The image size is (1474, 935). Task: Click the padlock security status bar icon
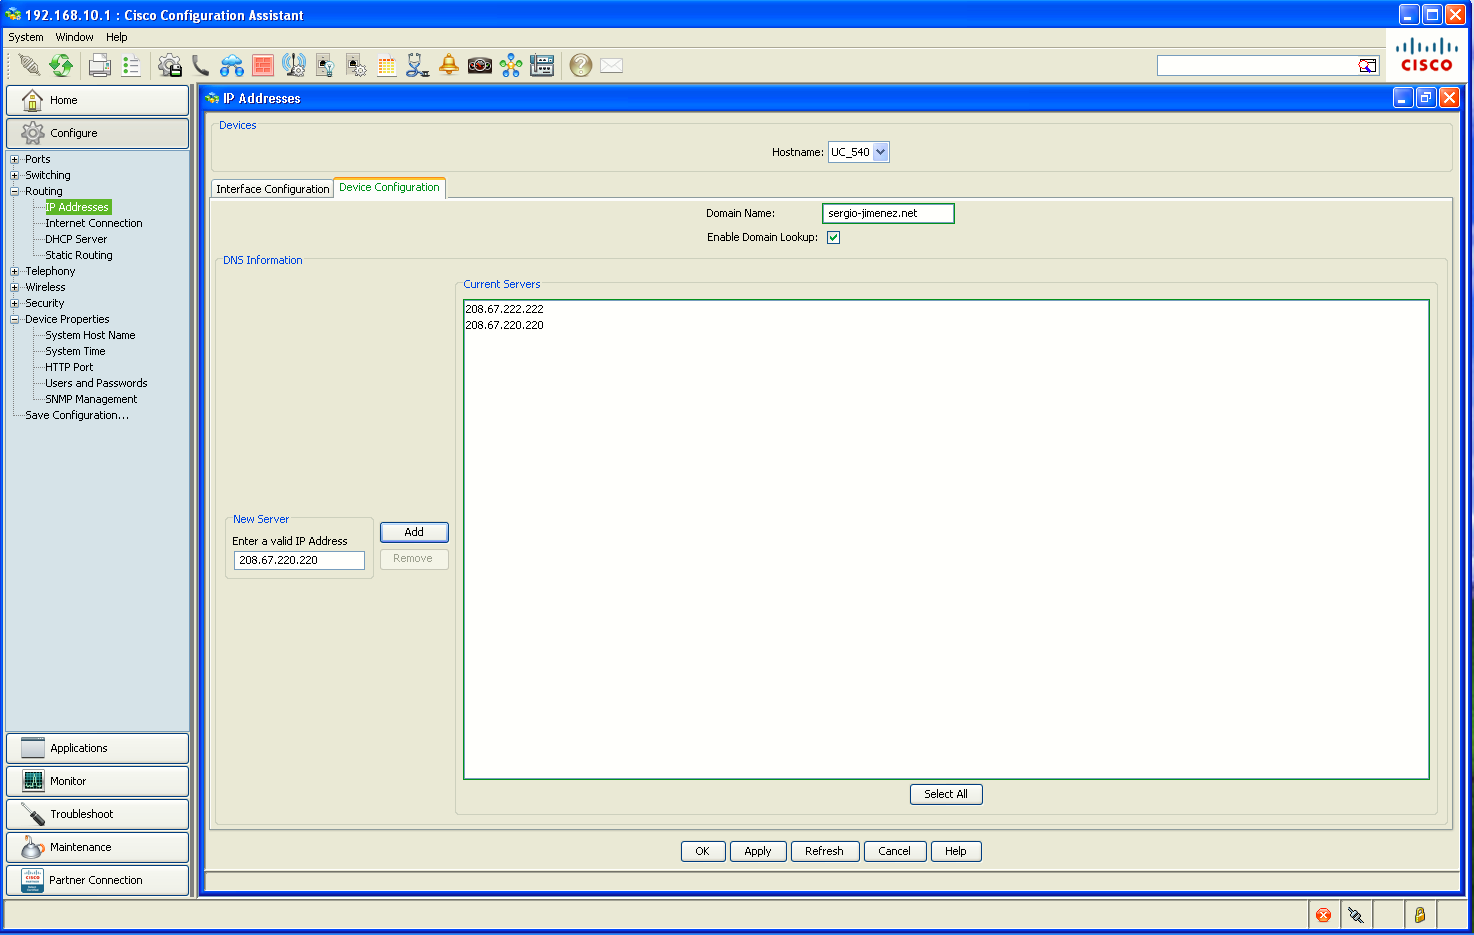[1419, 914]
